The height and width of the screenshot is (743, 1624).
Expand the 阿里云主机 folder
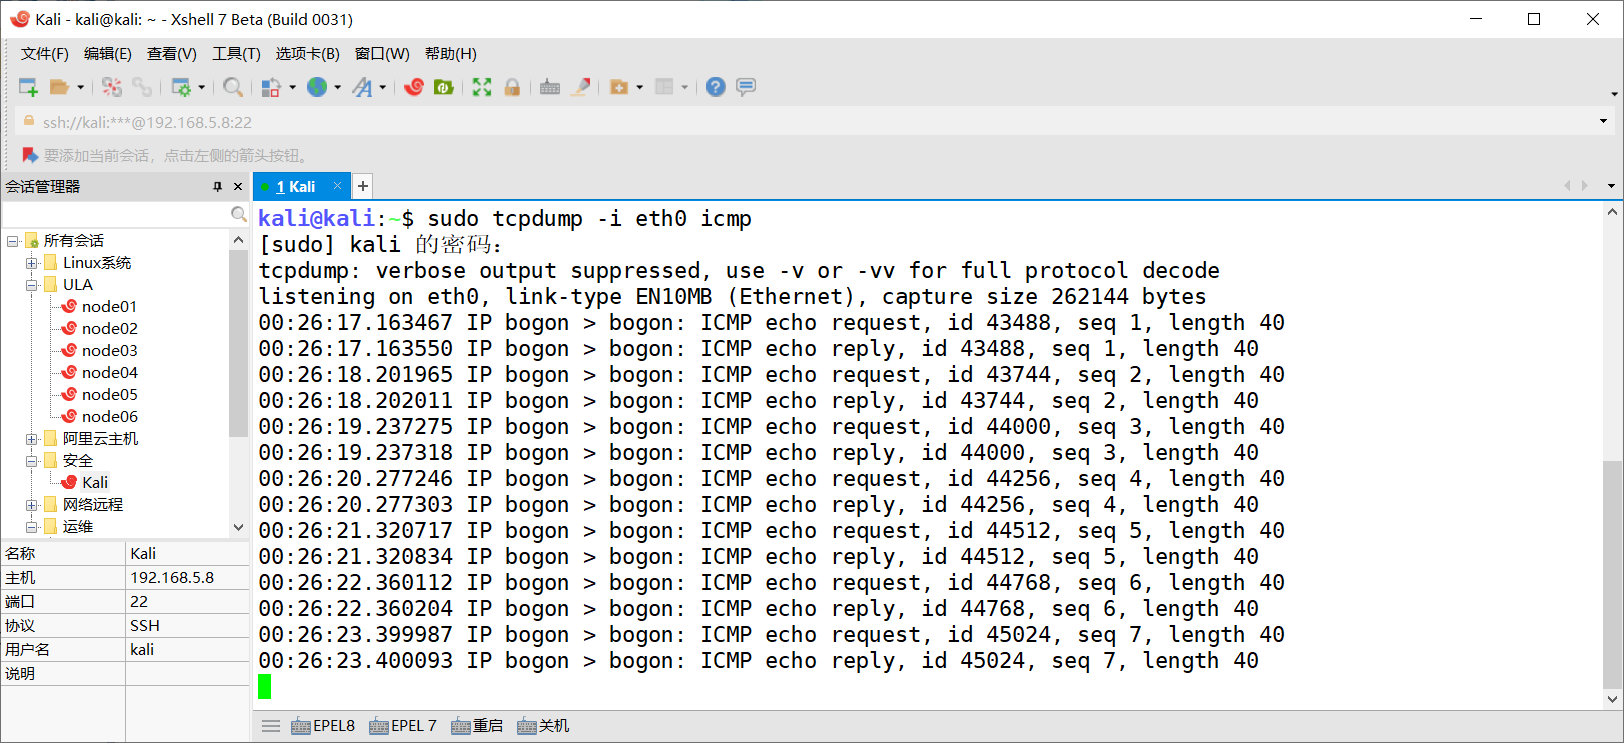pyautogui.click(x=31, y=439)
